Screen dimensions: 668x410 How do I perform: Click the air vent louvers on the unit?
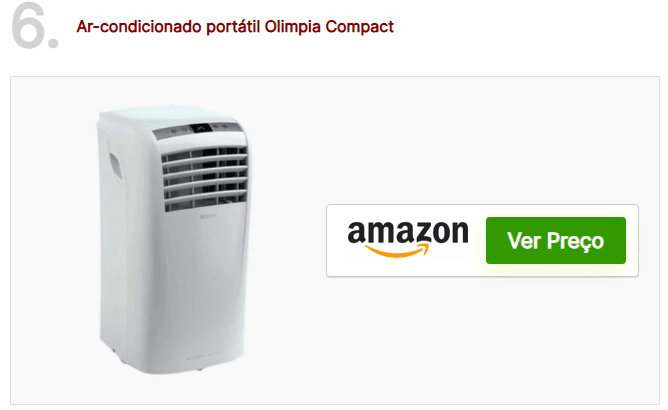204,178
